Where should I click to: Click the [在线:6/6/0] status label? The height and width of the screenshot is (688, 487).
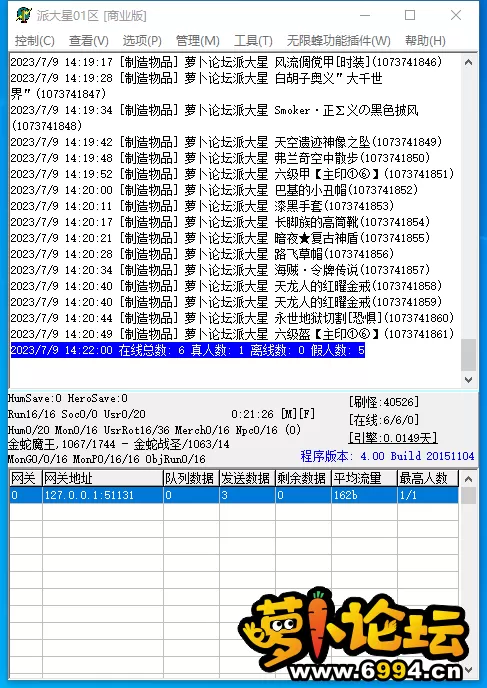coord(383,420)
